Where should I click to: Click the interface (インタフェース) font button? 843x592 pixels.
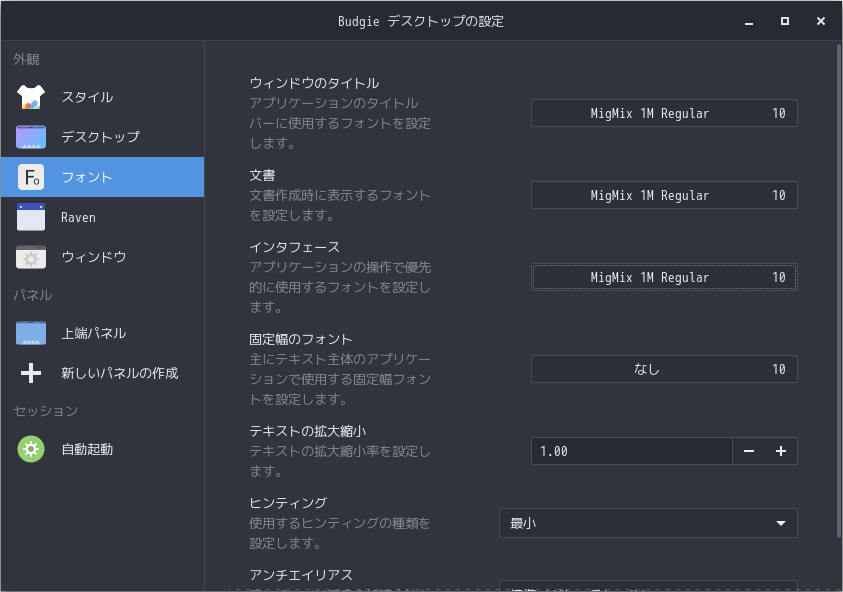coord(664,277)
